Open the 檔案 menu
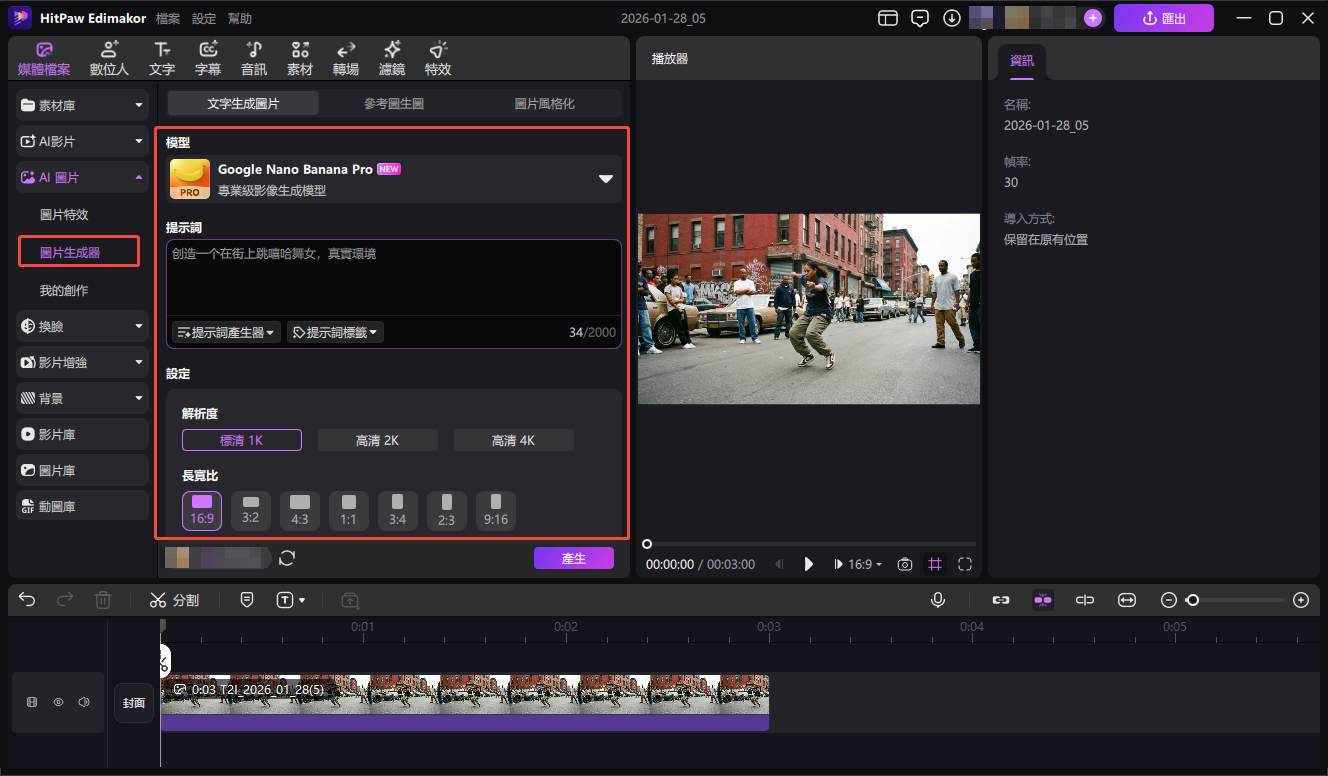1328x776 pixels. coord(168,18)
